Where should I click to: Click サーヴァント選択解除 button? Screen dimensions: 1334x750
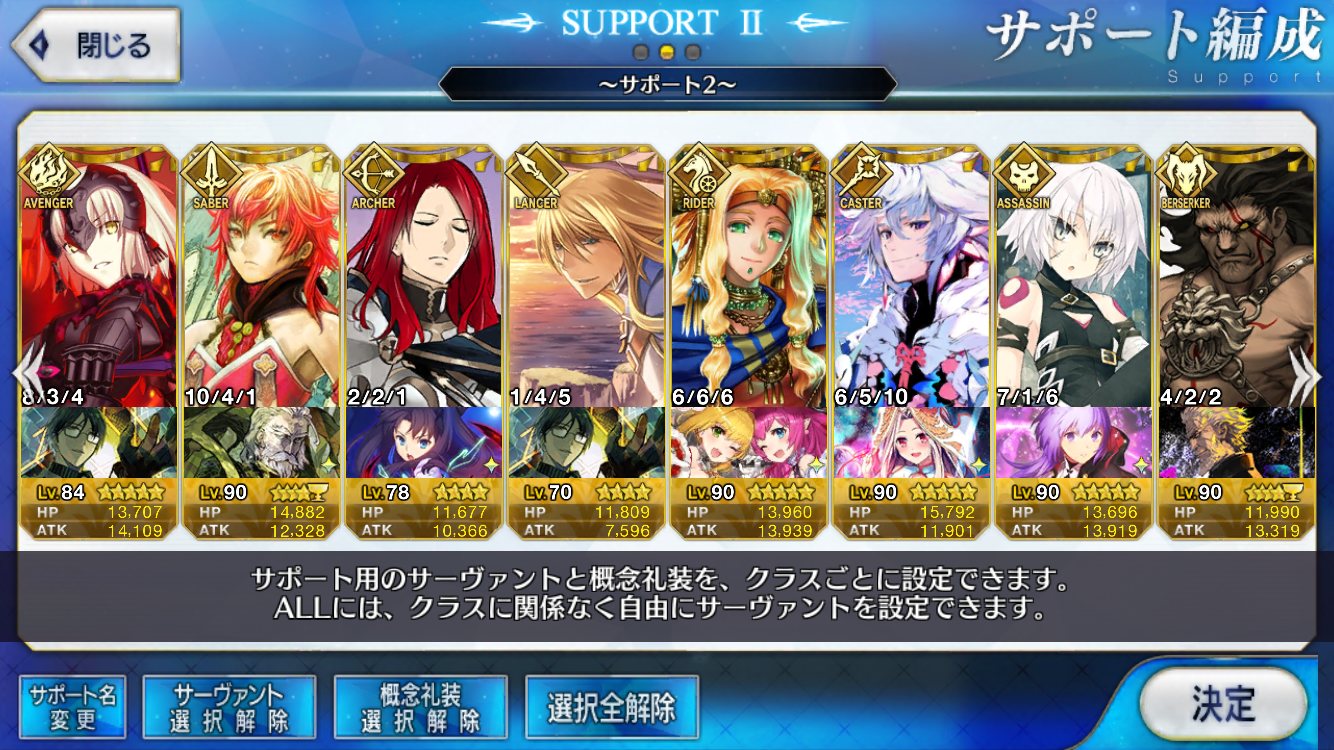pos(229,708)
